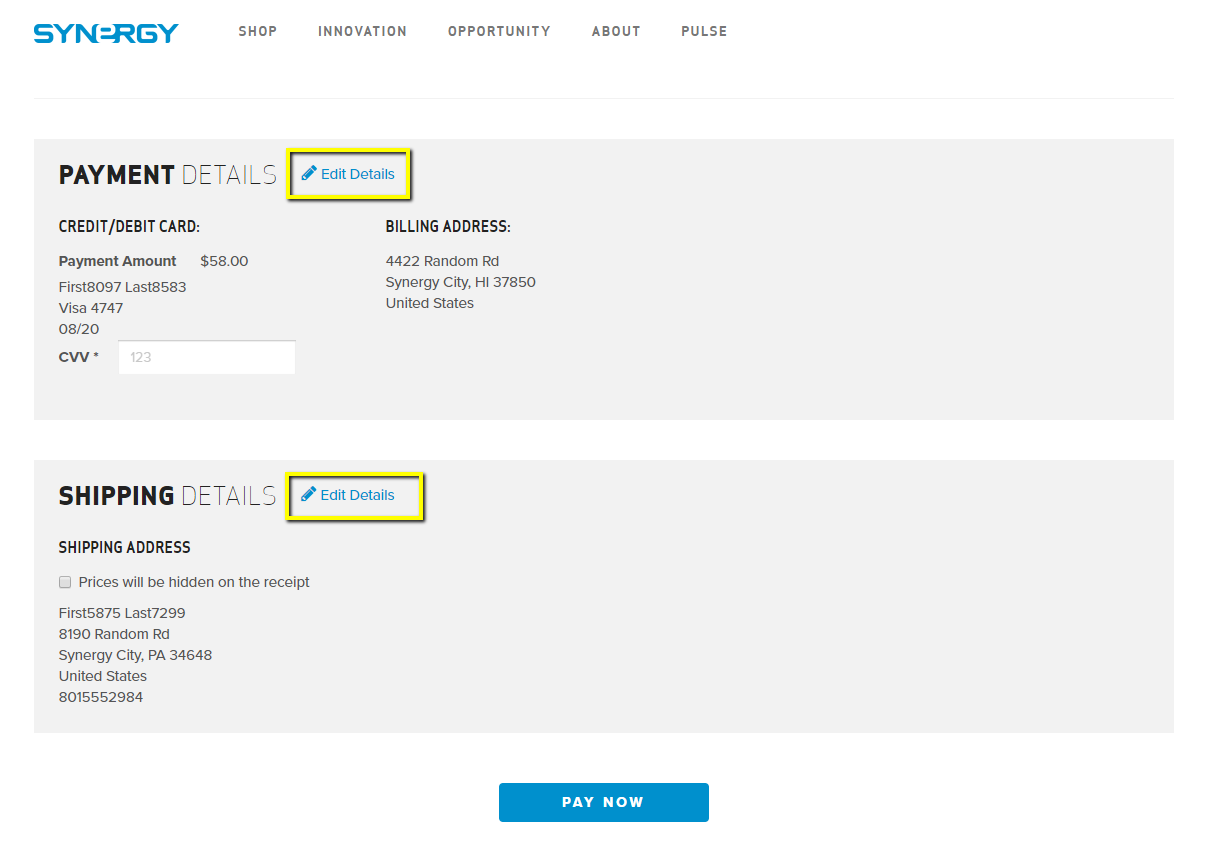
Task: Click billing address 4422 Random Rd
Action: (442, 261)
